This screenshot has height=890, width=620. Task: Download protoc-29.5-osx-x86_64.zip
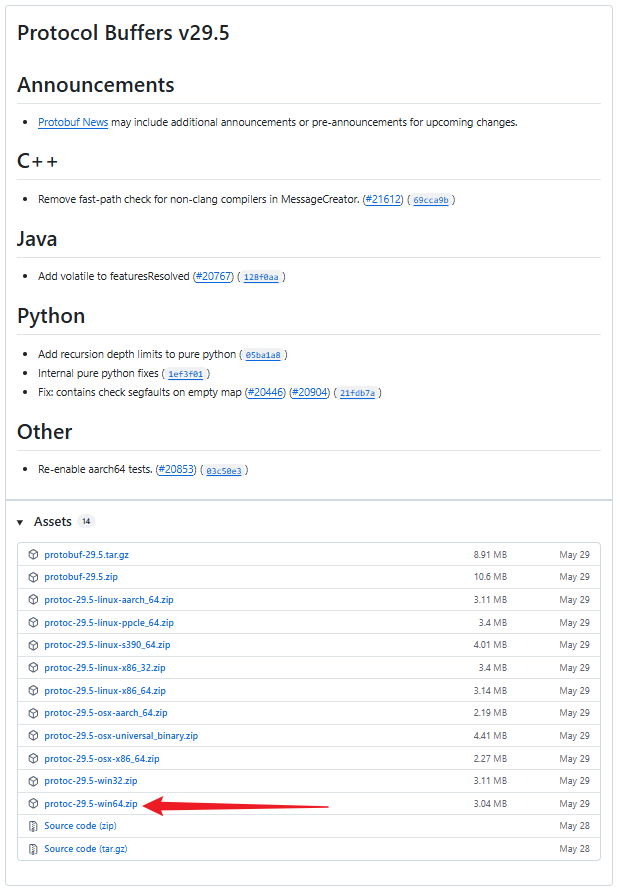click(x=102, y=759)
